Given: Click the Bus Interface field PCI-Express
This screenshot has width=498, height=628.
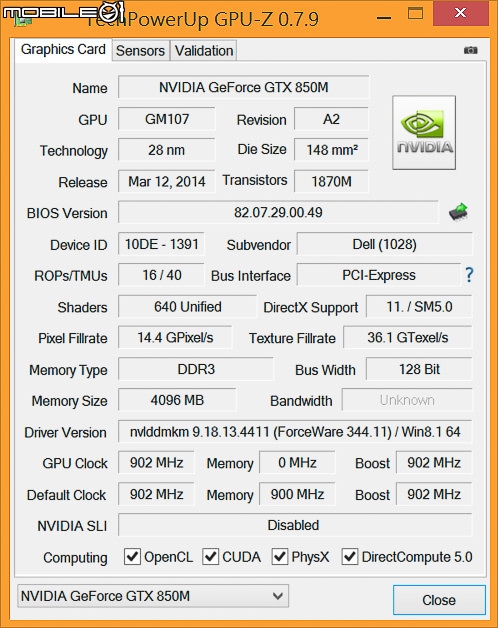Looking at the screenshot, I should click(x=379, y=275).
